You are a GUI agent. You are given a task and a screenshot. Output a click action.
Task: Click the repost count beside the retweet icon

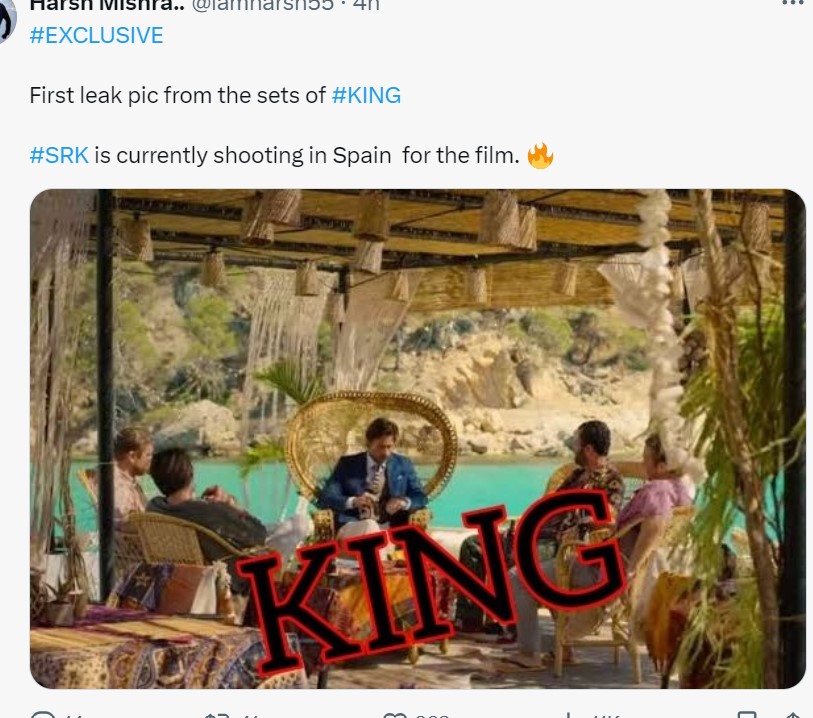[x=250, y=714]
